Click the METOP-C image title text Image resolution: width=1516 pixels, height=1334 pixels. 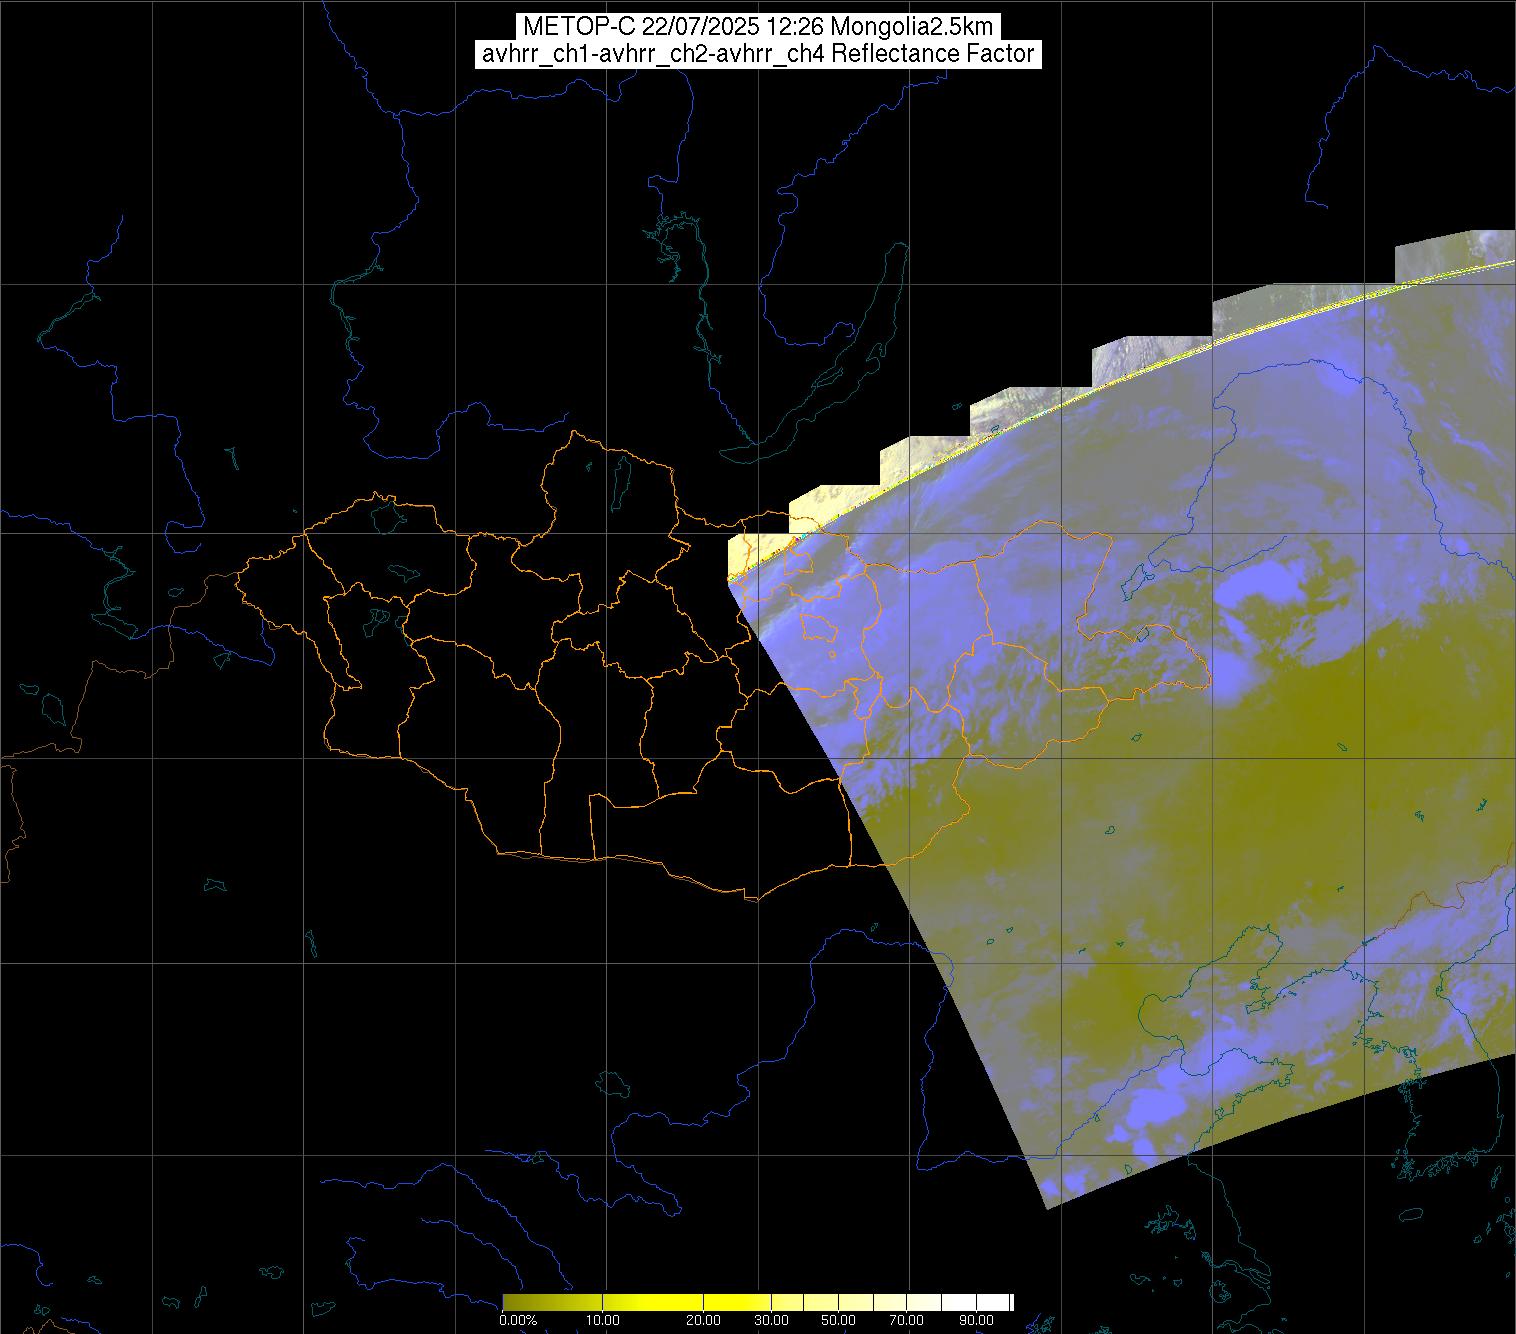(758, 27)
